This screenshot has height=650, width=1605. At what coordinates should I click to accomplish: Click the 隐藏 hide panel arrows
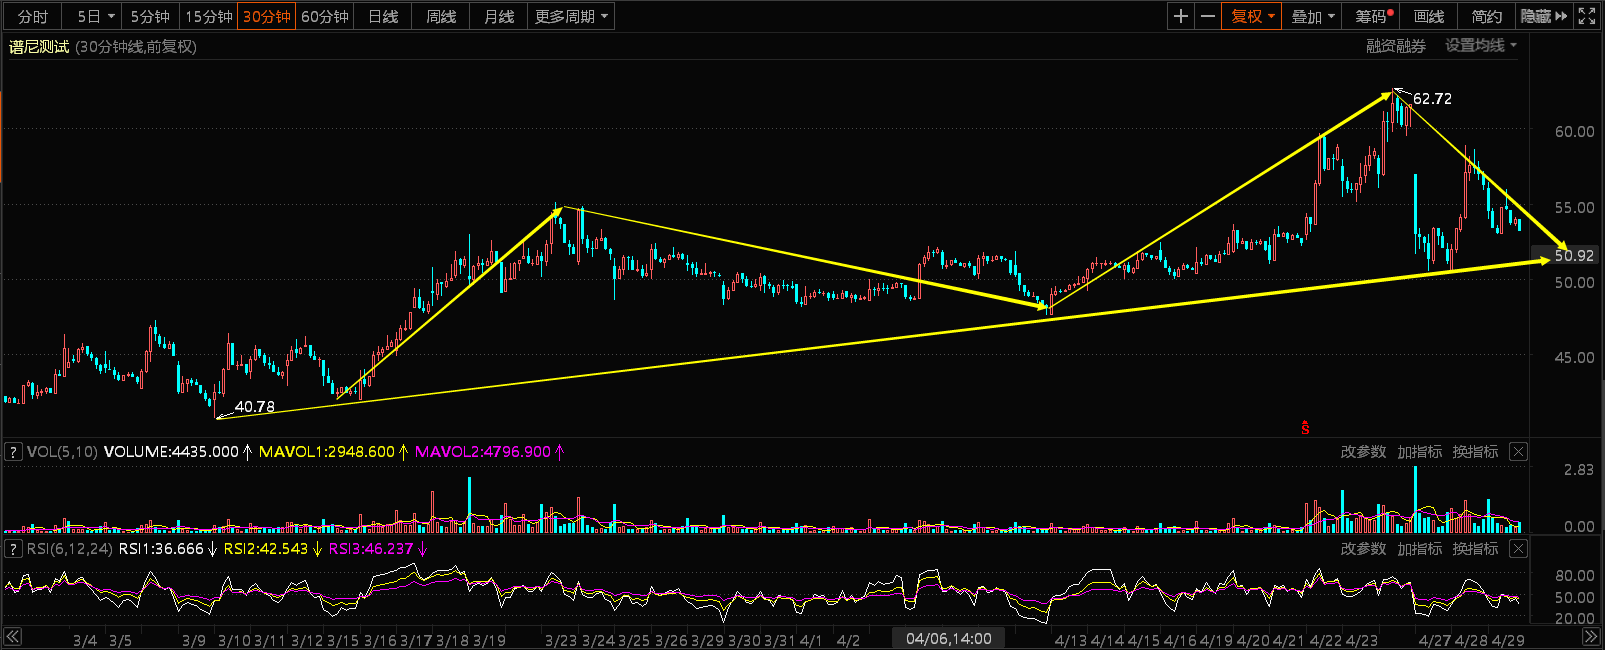[1544, 16]
